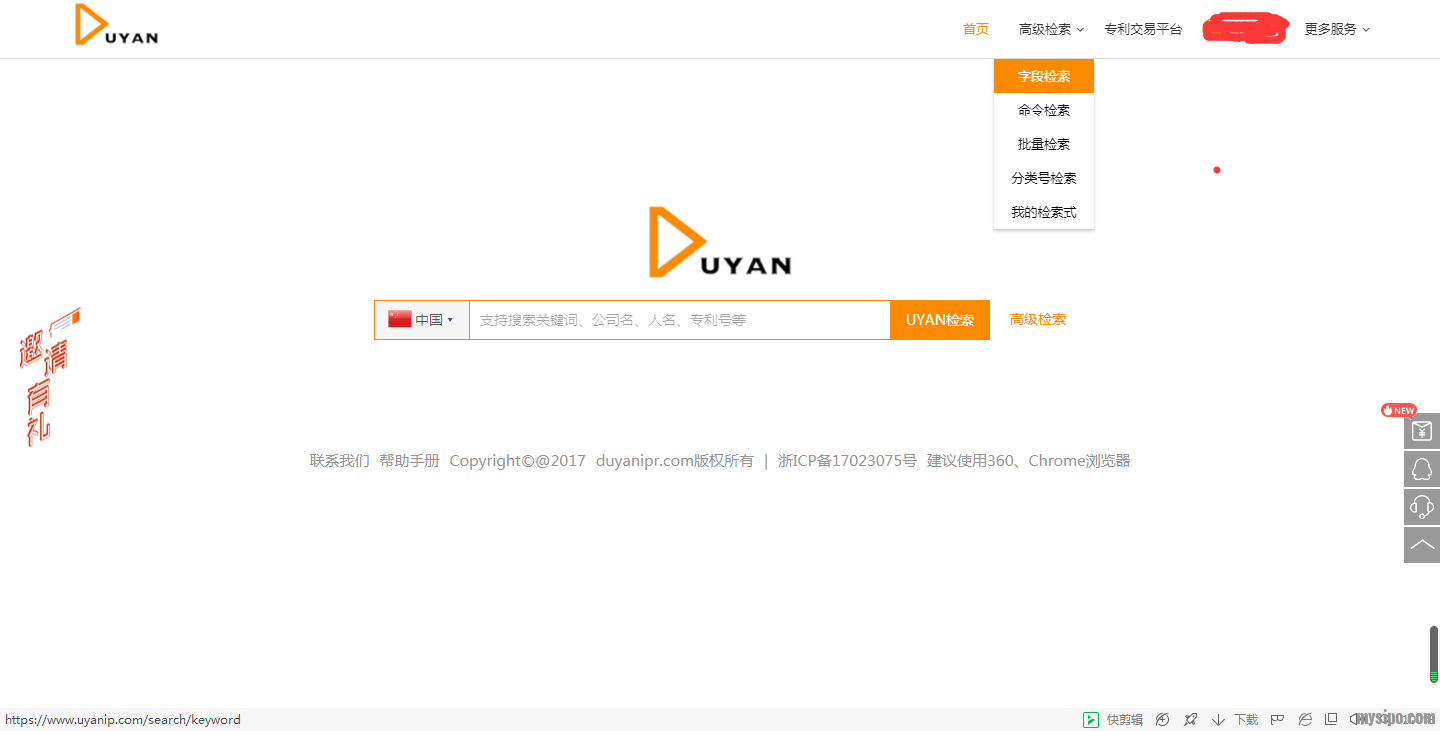Screen dimensions: 1440x731
Task: Go to 专利交易平台 in navigation
Action: pos(1143,30)
